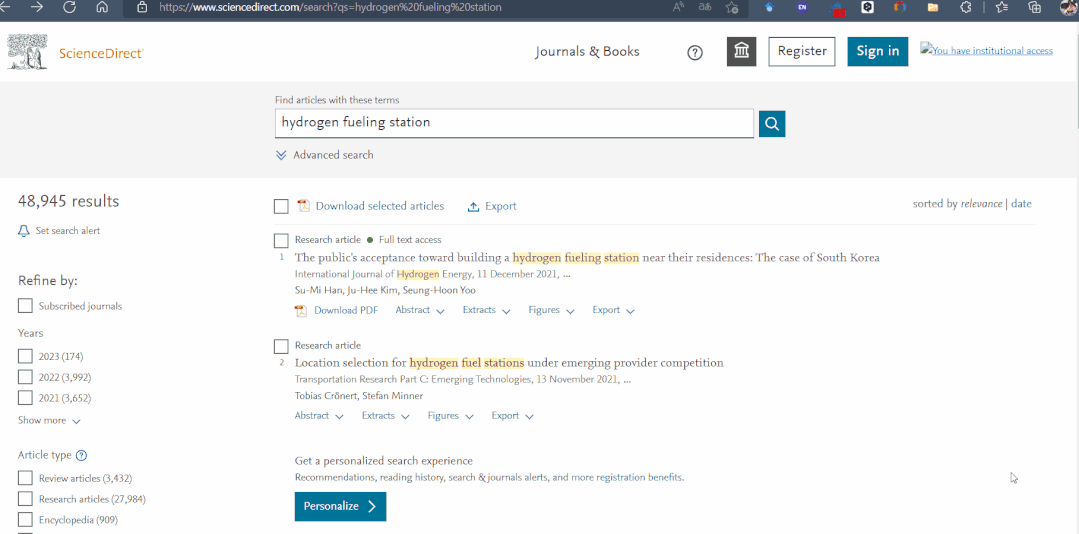
Task: Click the Article type help icon
Action: tap(82, 455)
